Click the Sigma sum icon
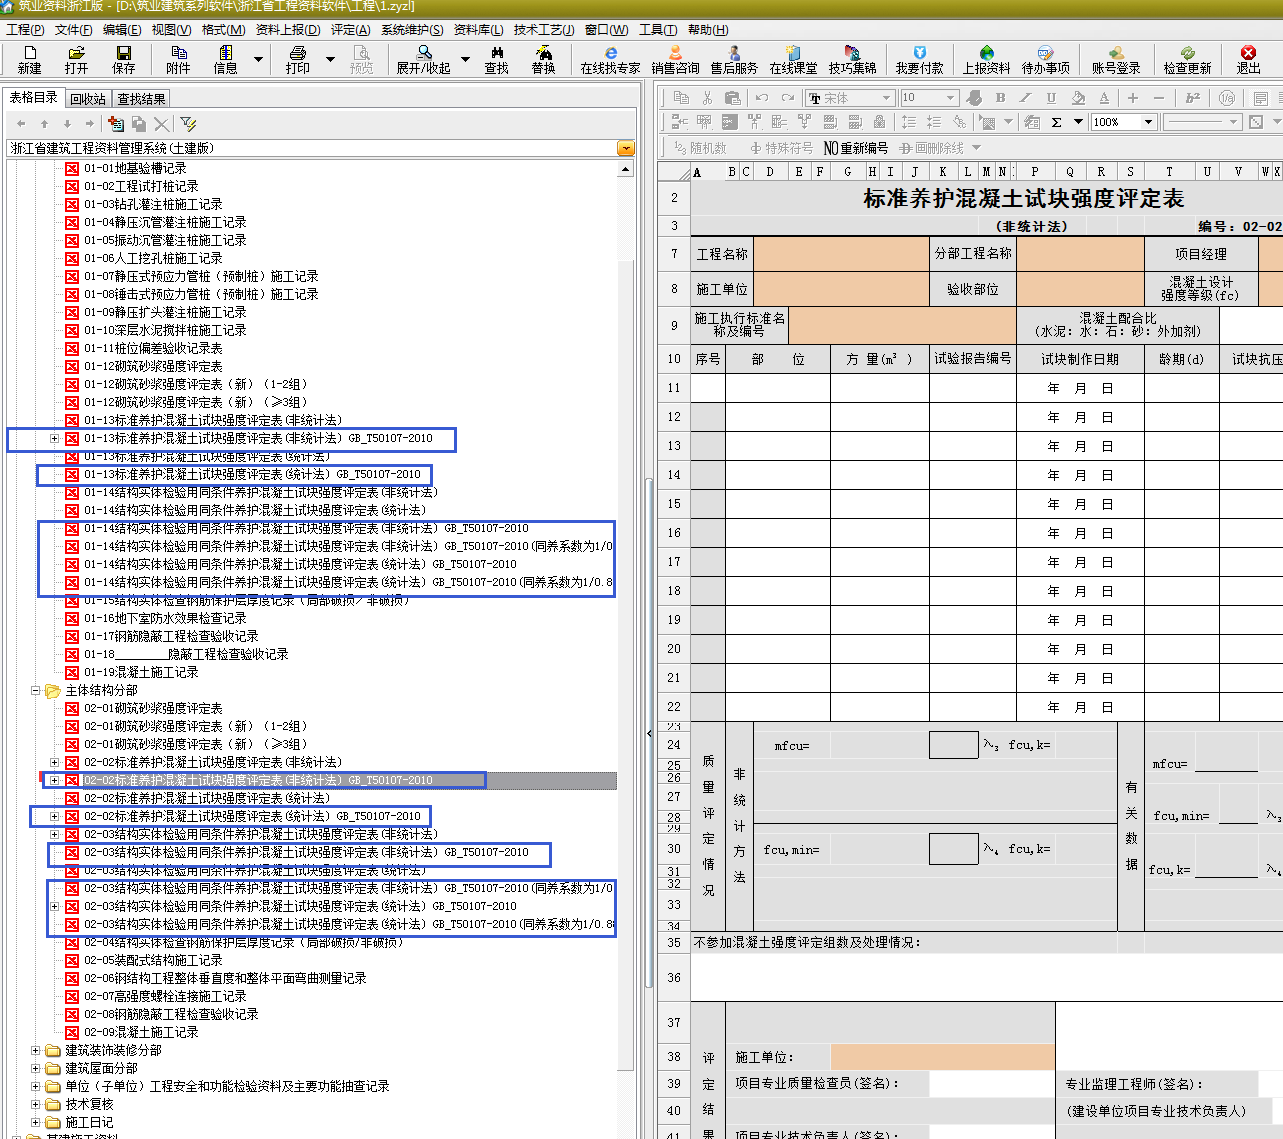1283x1139 pixels. 1056,122
